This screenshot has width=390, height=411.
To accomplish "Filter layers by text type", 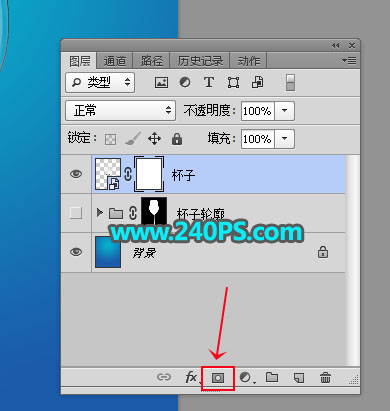I will point(209,82).
